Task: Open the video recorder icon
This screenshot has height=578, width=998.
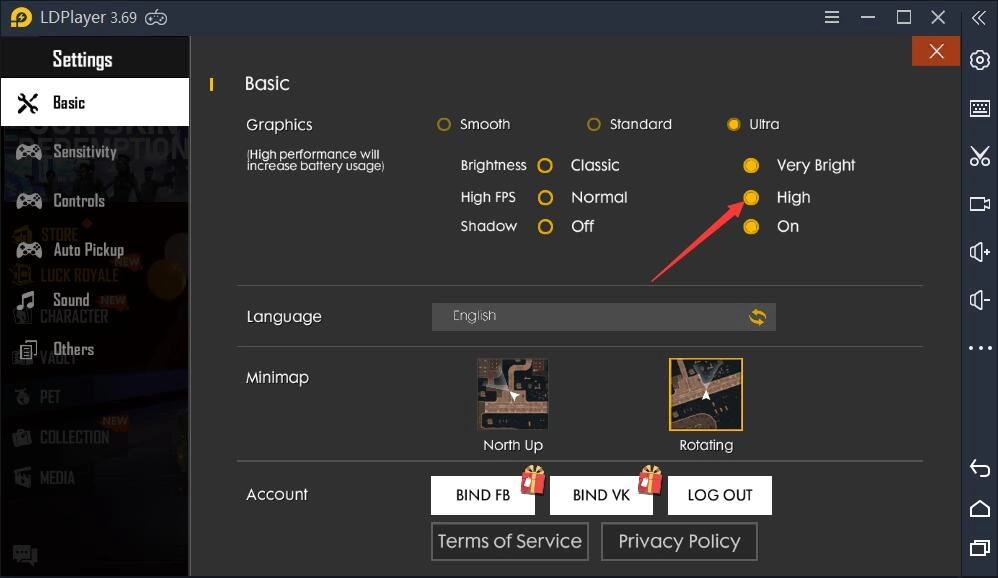Action: (x=979, y=204)
